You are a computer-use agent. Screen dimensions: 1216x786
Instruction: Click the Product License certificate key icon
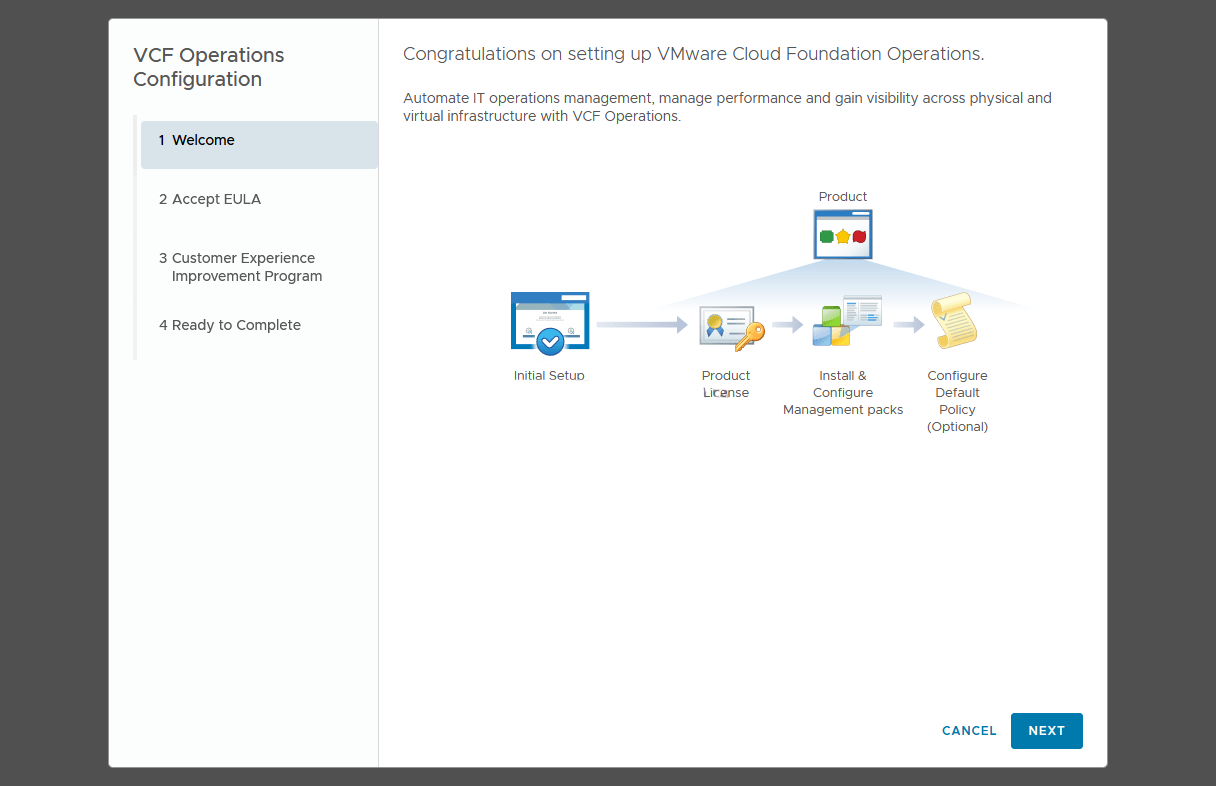click(x=731, y=327)
